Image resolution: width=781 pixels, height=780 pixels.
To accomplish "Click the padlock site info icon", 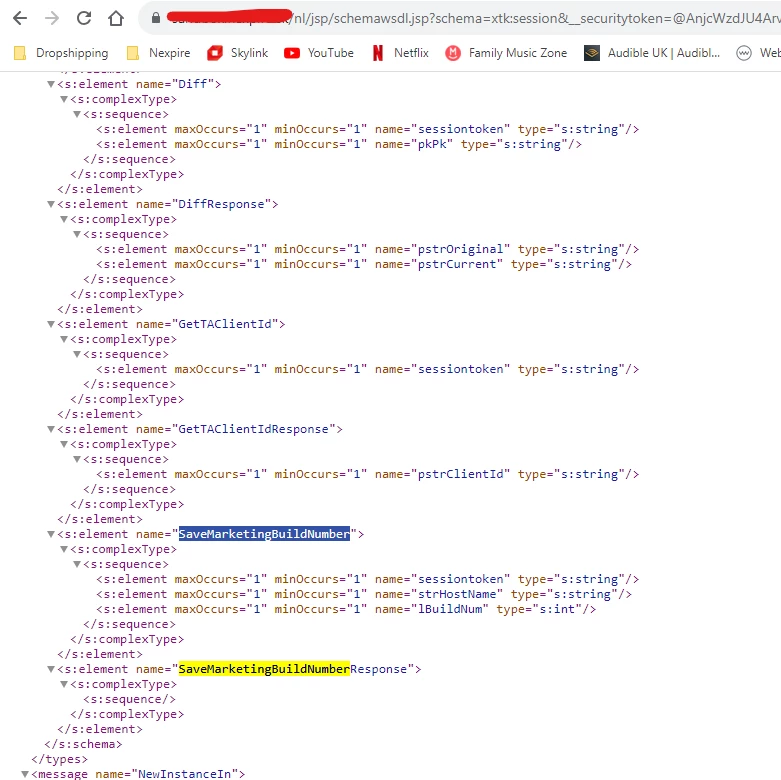I will tap(156, 18).
